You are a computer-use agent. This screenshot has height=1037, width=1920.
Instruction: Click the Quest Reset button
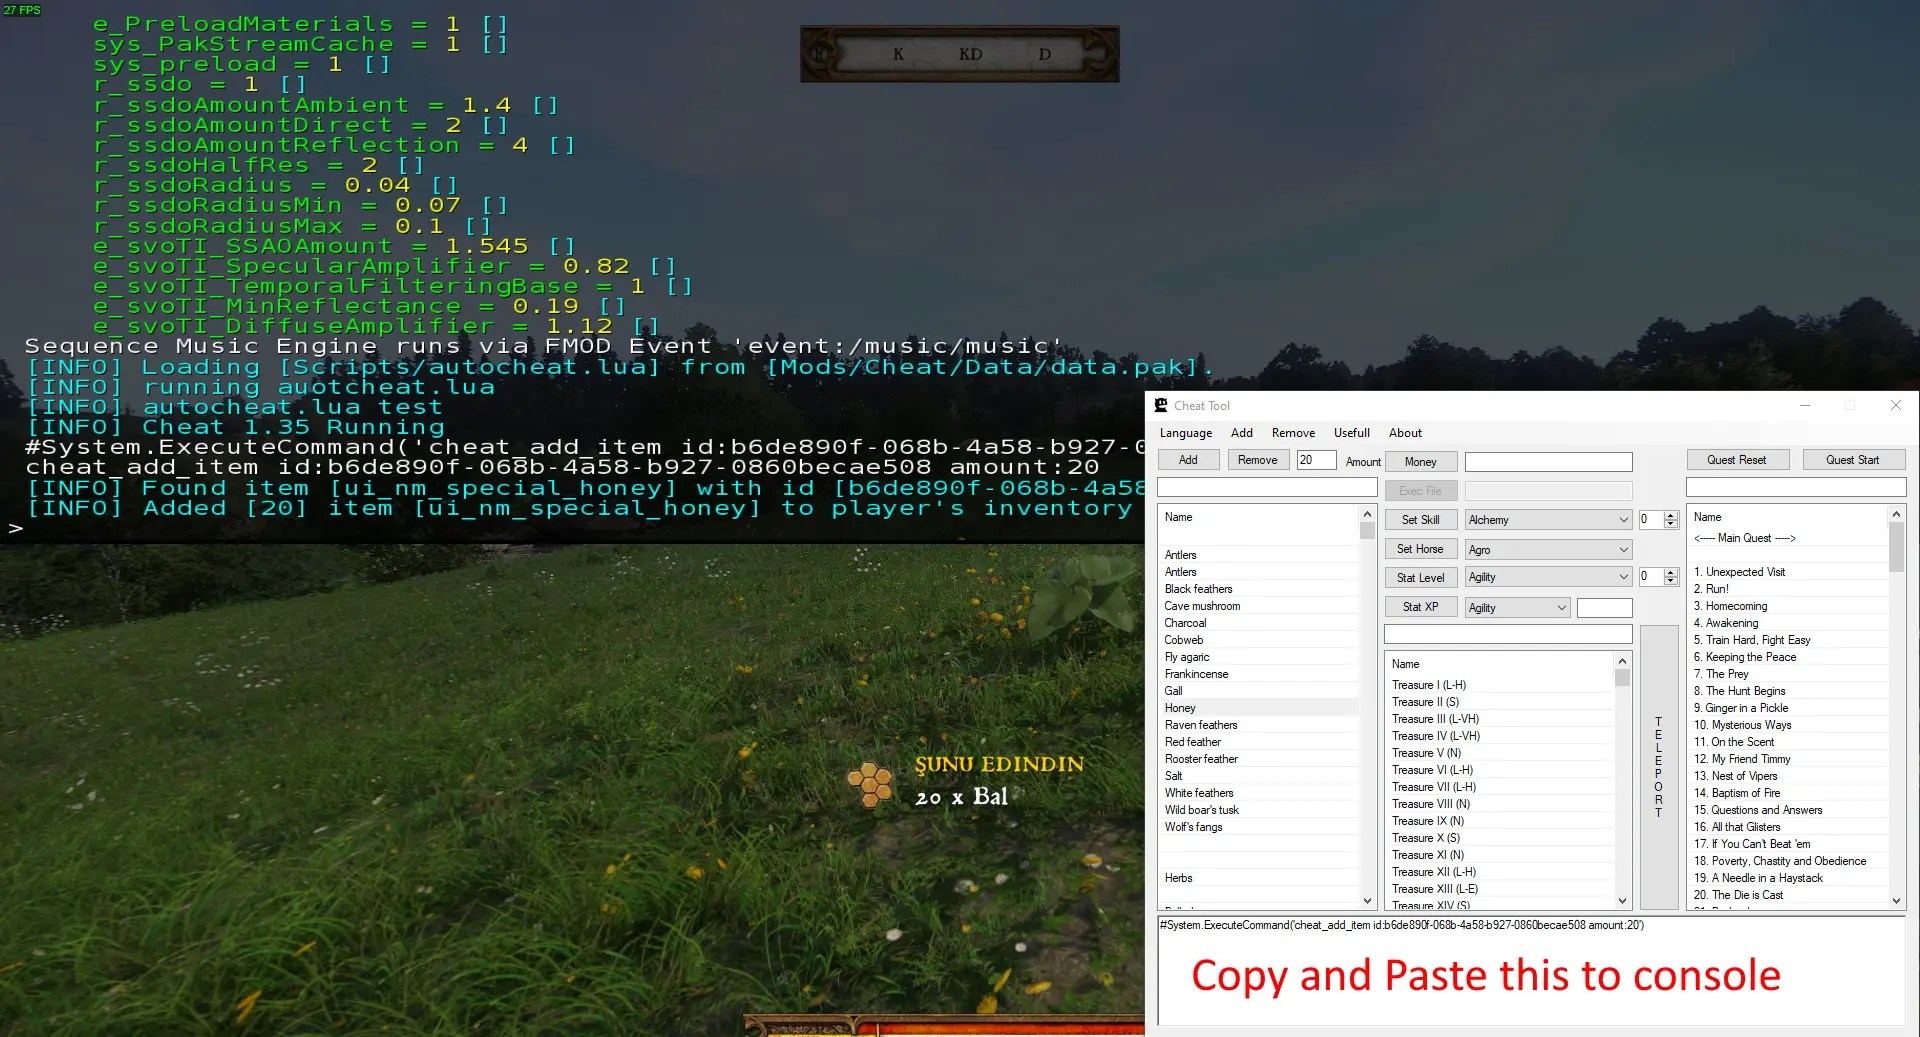(x=1736, y=460)
